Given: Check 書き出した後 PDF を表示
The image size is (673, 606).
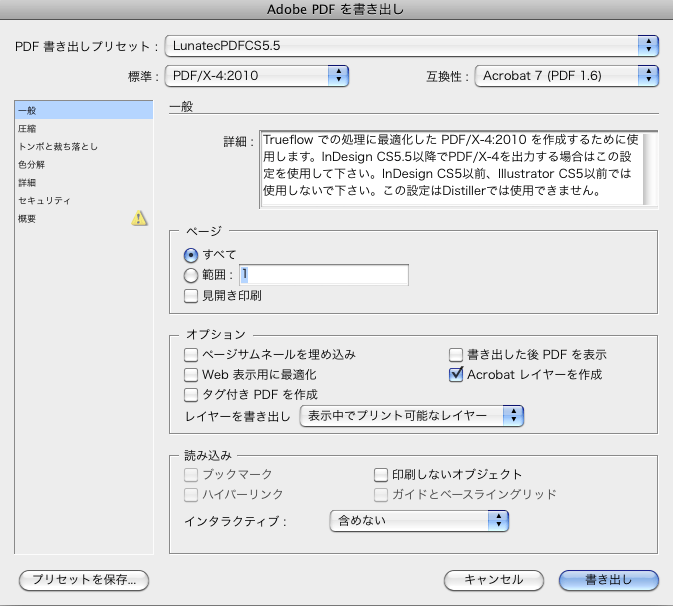Looking at the screenshot, I should tap(456, 355).
